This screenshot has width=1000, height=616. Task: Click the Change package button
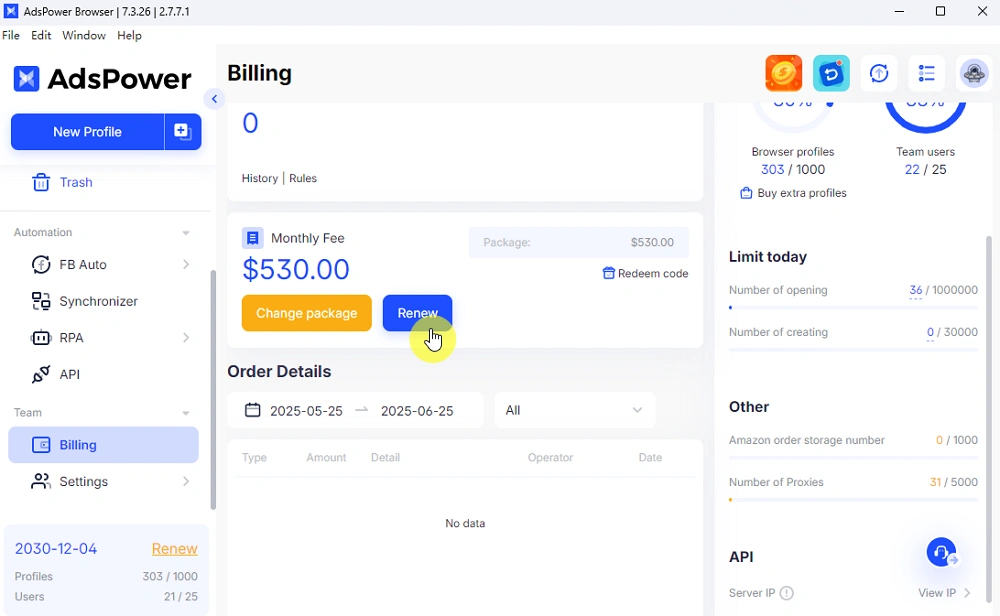click(x=307, y=313)
